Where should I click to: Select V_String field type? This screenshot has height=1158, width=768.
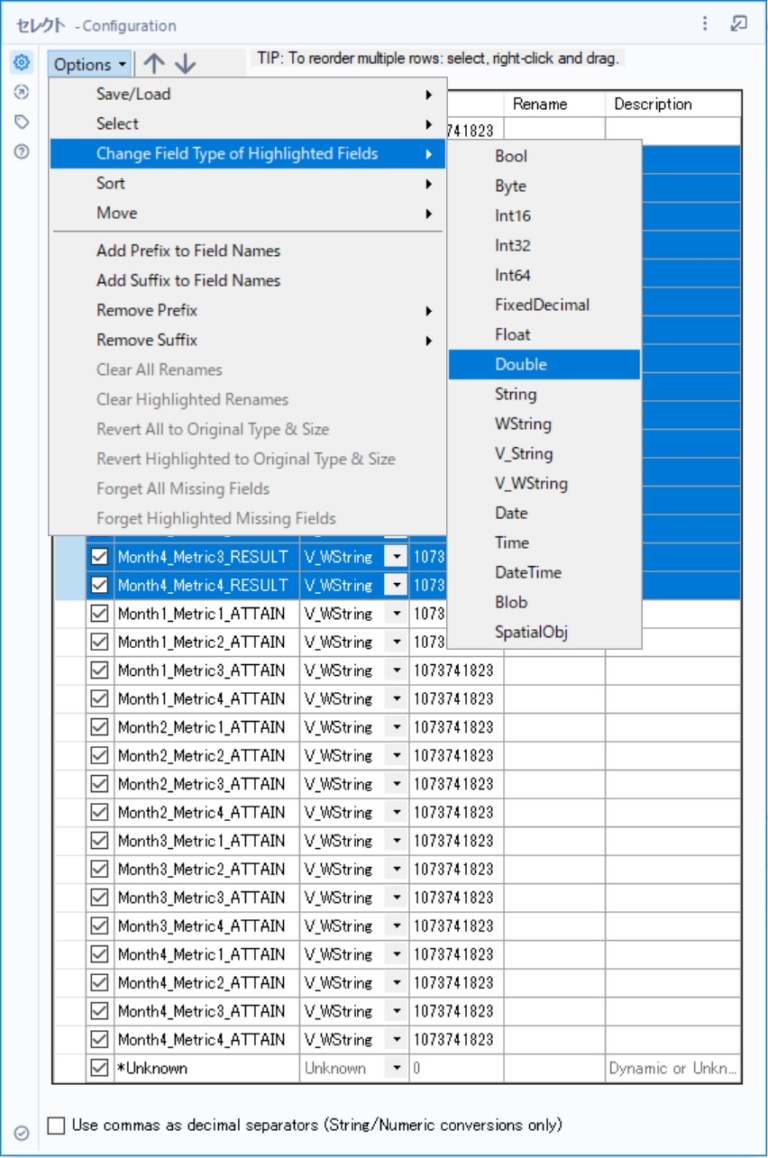point(544,453)
